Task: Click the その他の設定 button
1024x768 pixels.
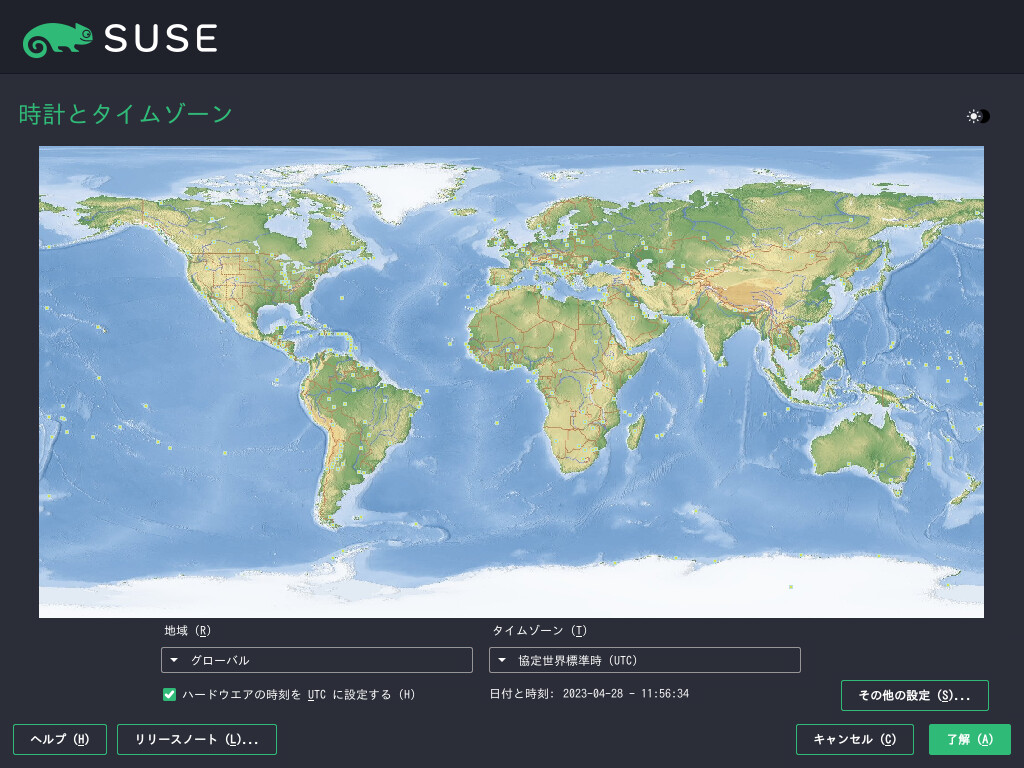Action: coord(914,695)
